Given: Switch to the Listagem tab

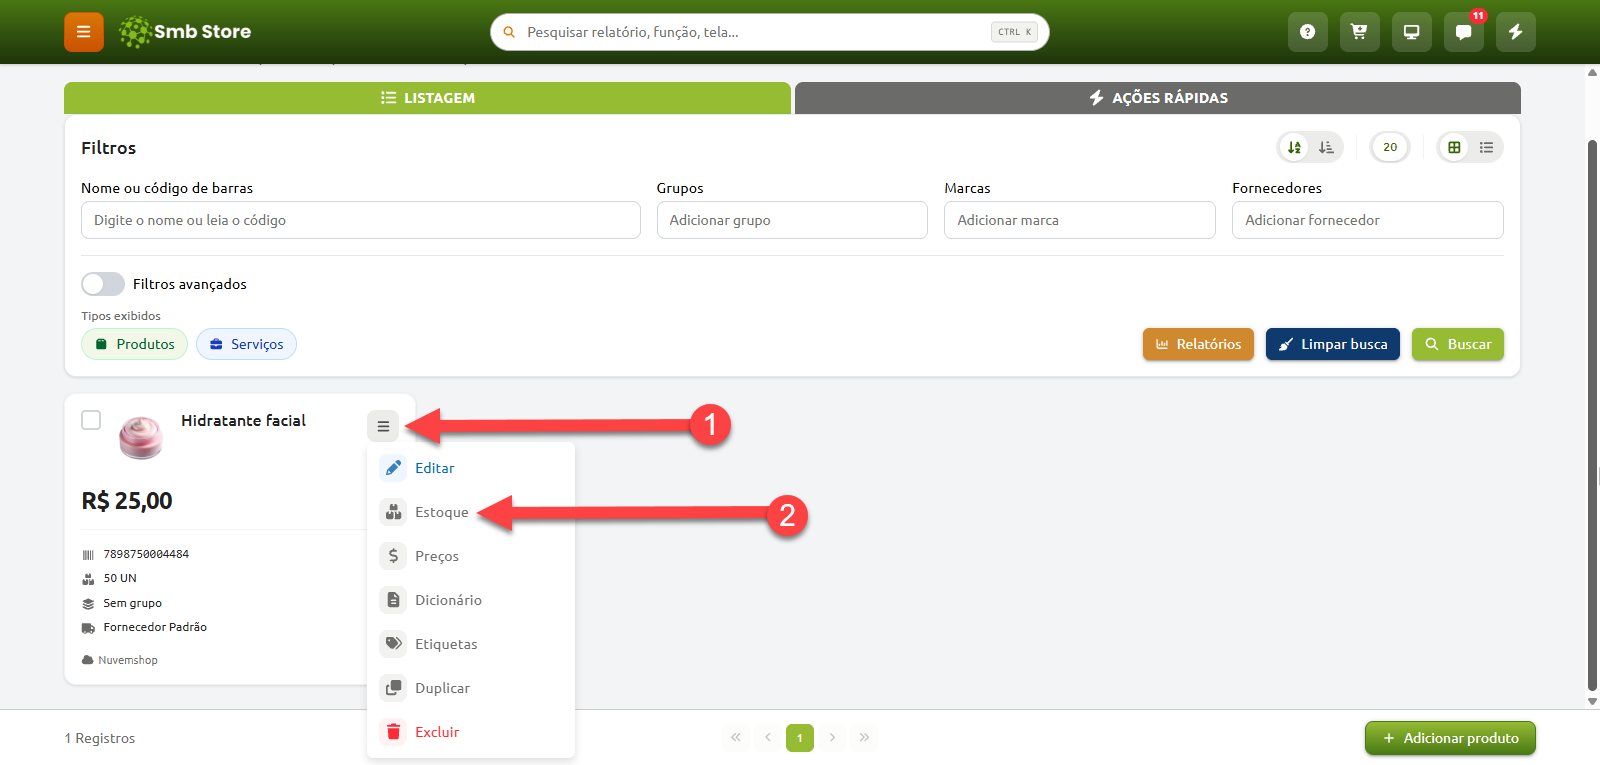Looking at the screenshot, I should click(x=427, y=98).
